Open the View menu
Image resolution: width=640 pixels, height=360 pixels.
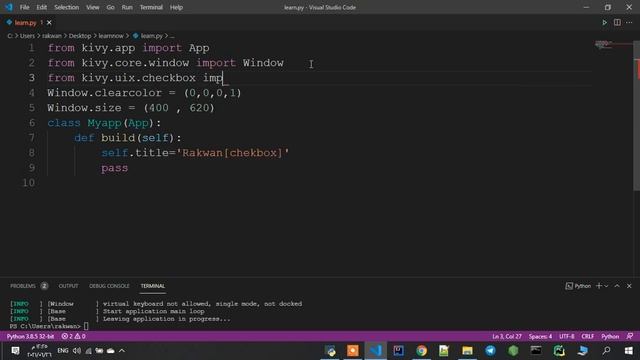click(93, 7)
